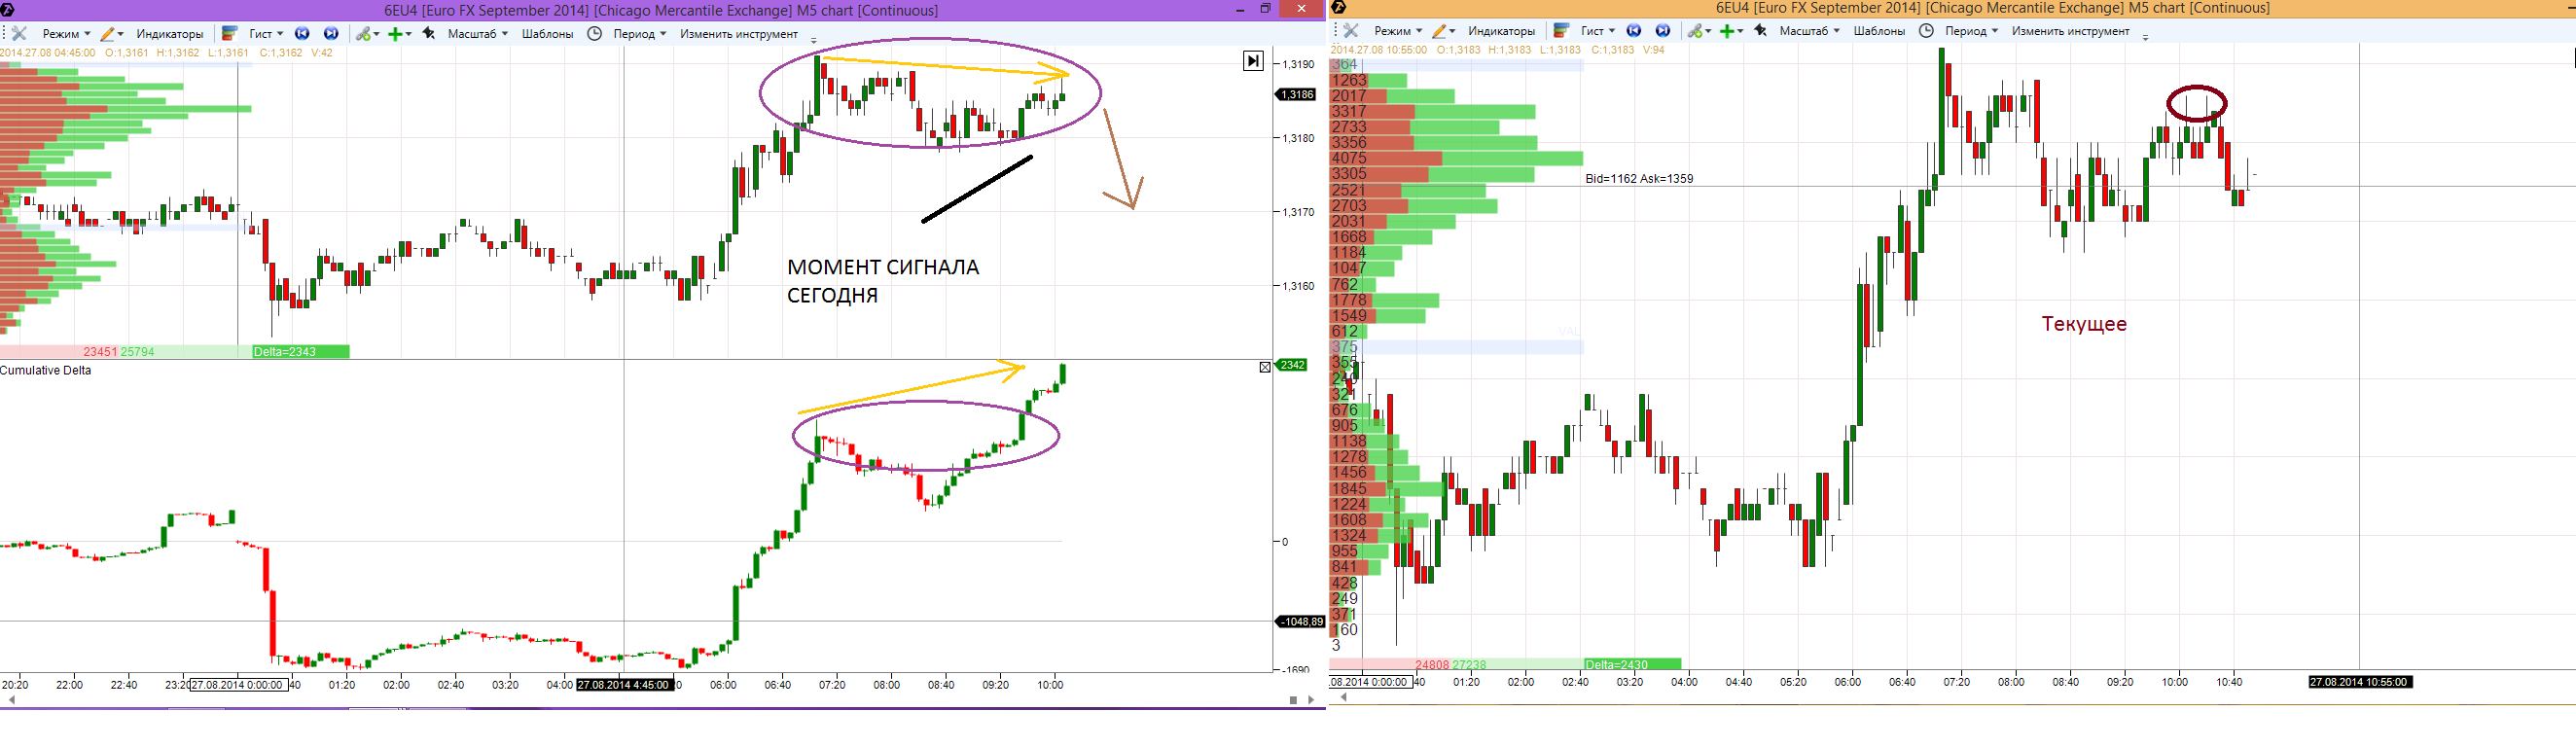Open pencil drawing tools in right orange window
The height and width of the screenshot is (747, 2576).
point(1444,31)
